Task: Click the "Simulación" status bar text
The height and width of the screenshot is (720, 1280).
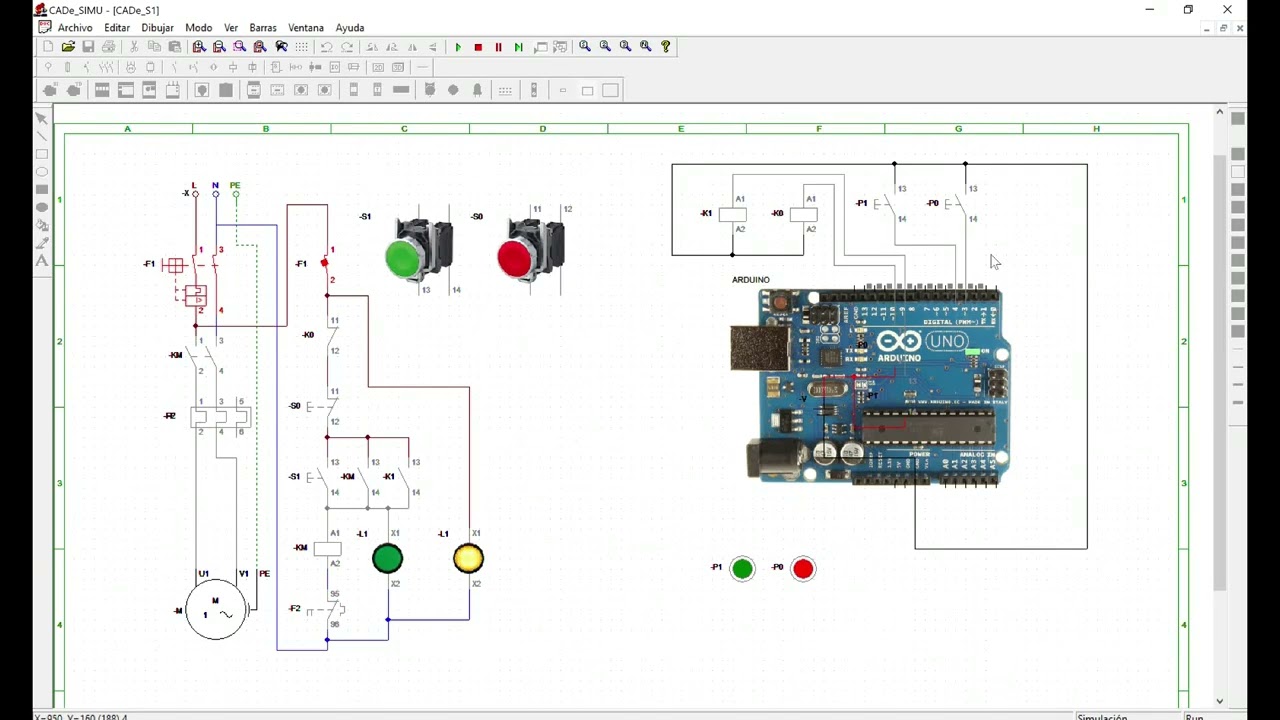Action: [x=1102, y=716]
